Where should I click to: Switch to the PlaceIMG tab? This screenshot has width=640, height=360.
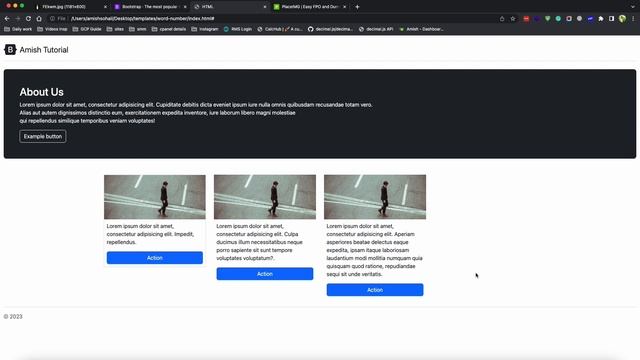(x=310, y=7)
